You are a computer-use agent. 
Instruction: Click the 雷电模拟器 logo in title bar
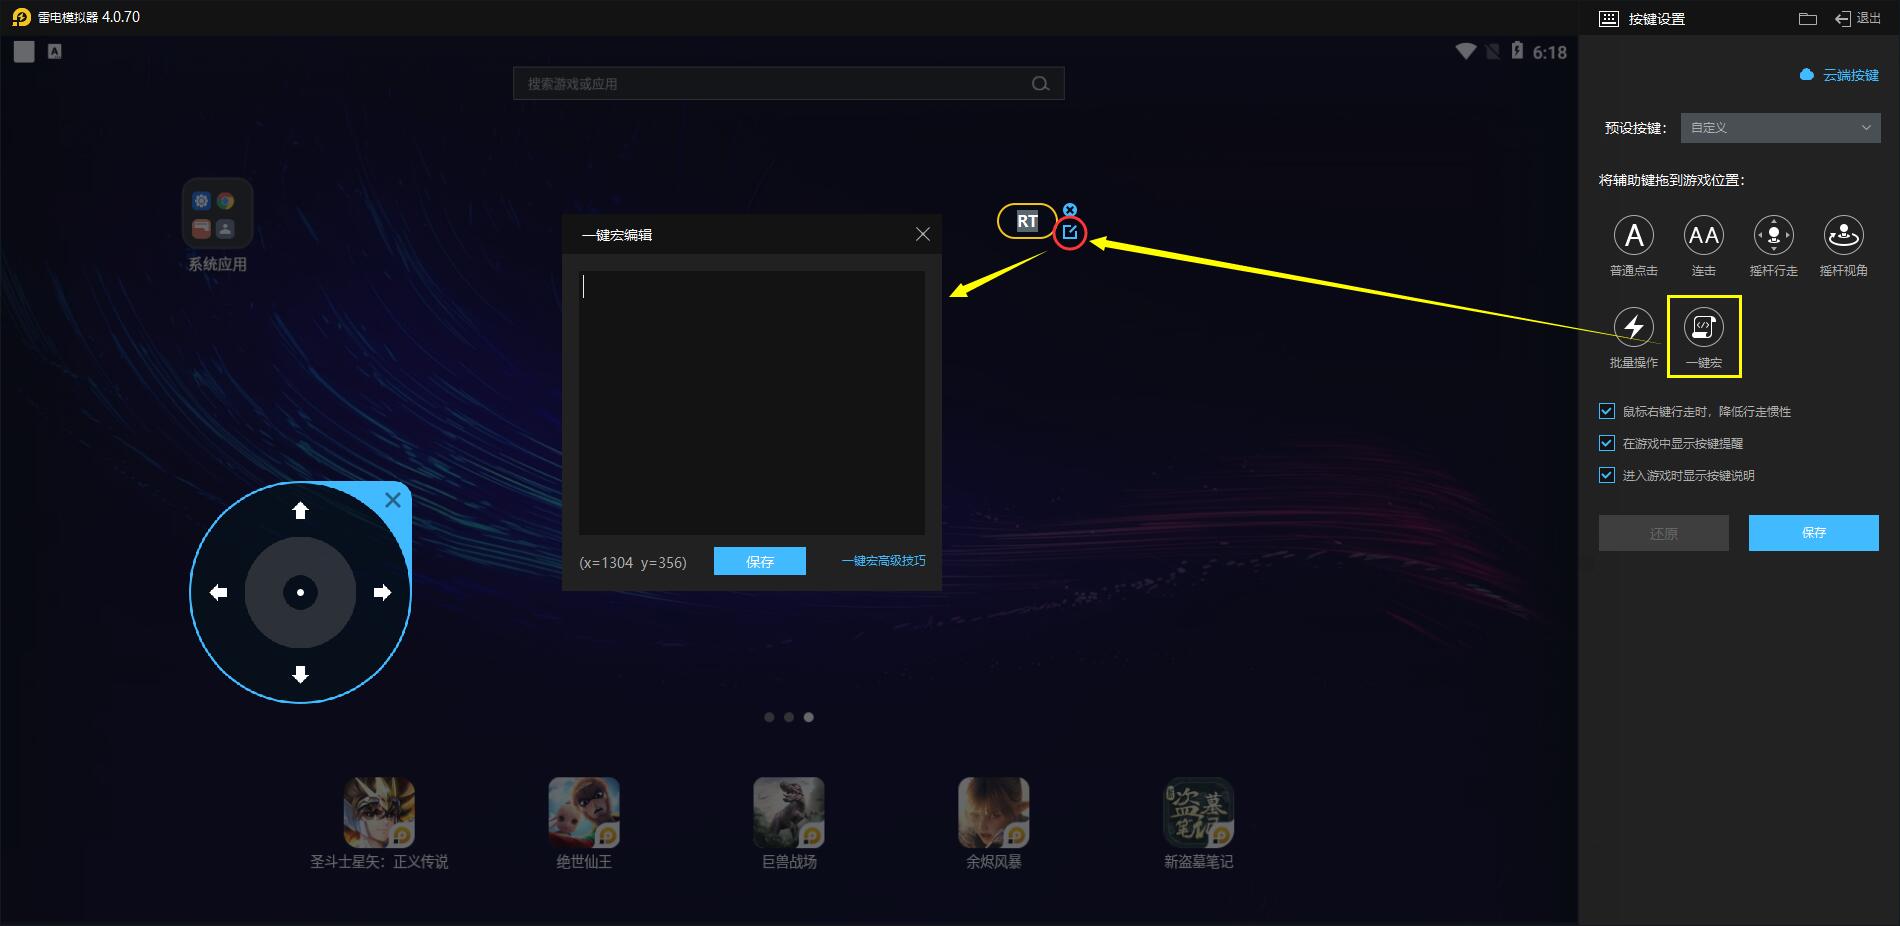point(21,17)
